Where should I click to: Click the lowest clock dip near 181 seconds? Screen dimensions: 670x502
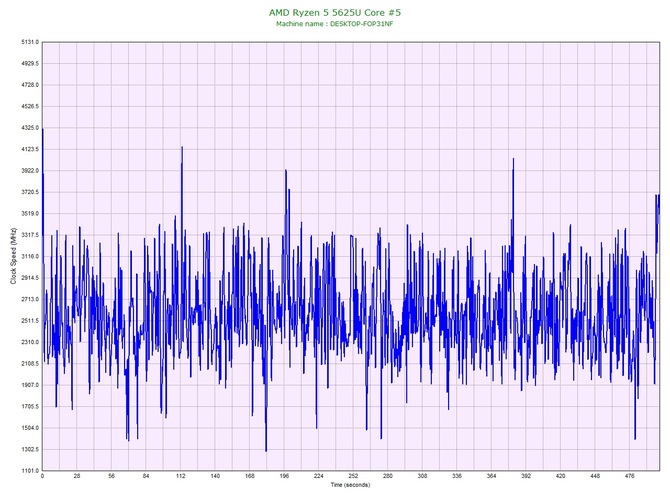coord(266,451)
